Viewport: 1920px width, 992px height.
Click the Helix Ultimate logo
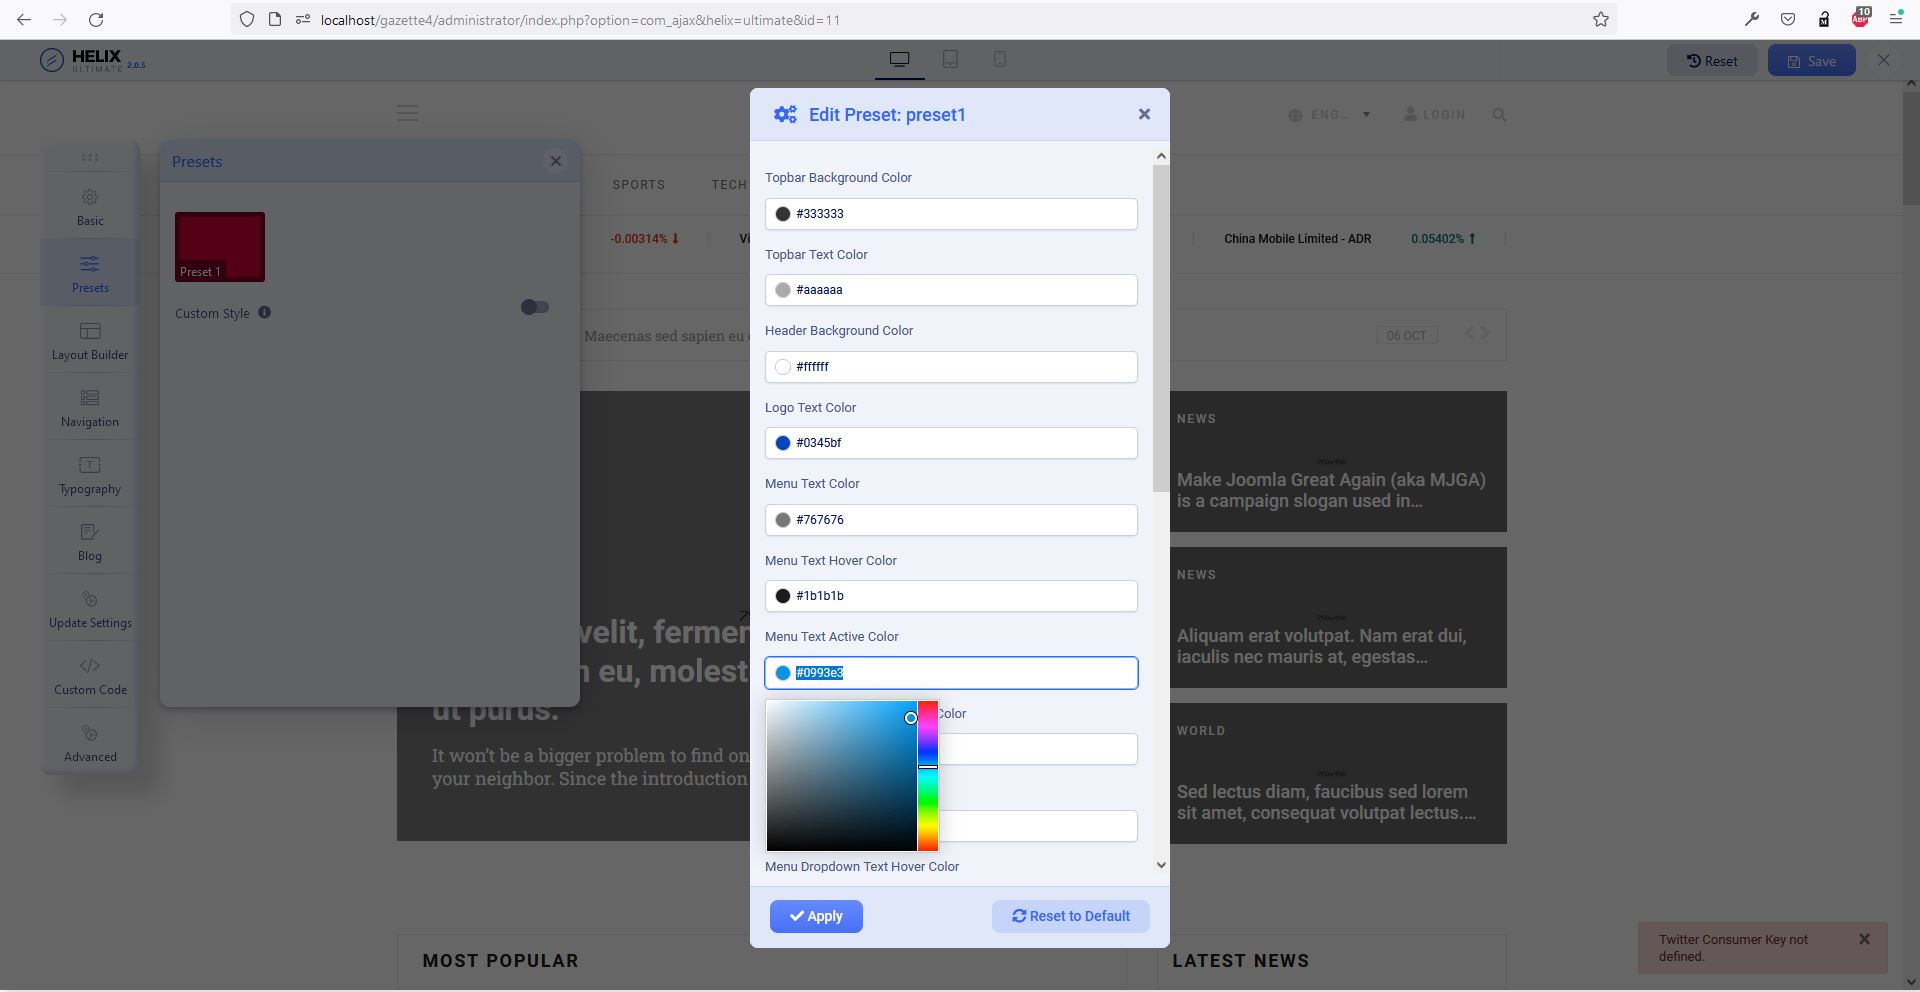[93, 60]
